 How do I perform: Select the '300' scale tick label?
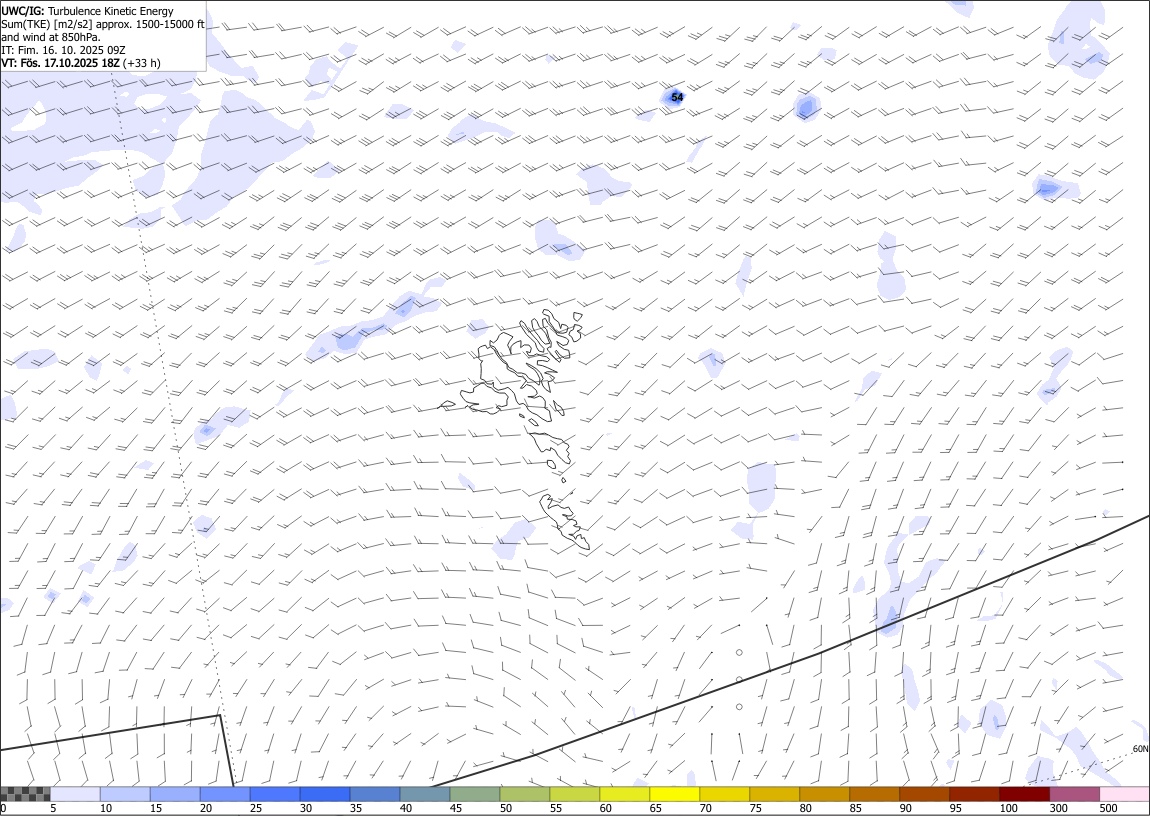point(1058,808)
